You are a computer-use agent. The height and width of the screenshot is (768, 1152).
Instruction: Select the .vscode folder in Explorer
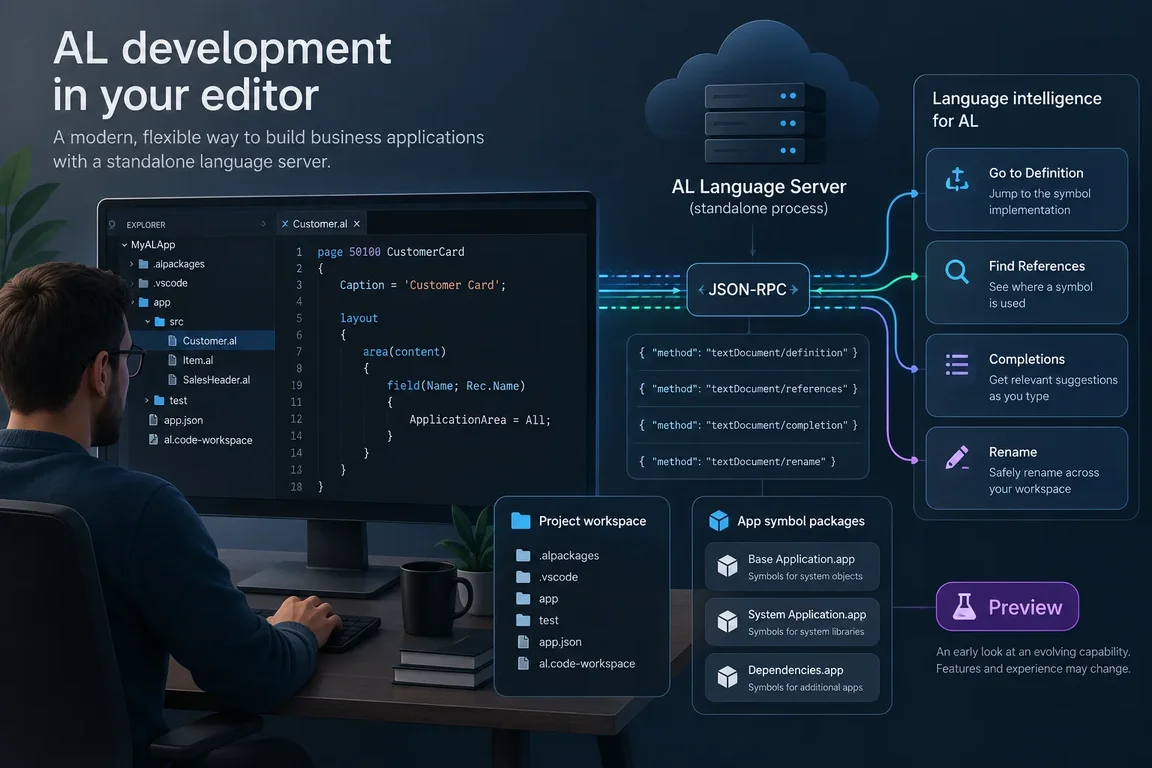[170, 283]
